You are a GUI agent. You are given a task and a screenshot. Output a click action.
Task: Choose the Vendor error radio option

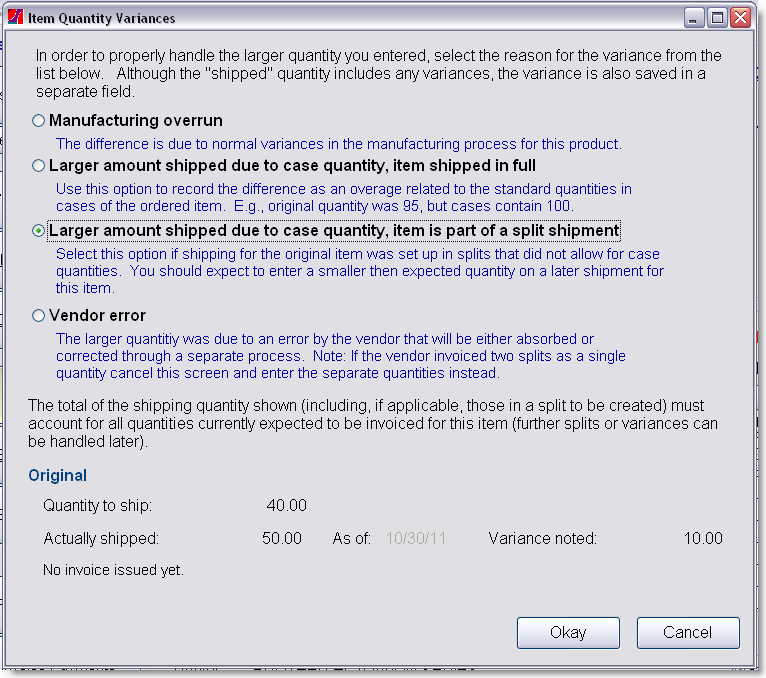click(38, 316)
